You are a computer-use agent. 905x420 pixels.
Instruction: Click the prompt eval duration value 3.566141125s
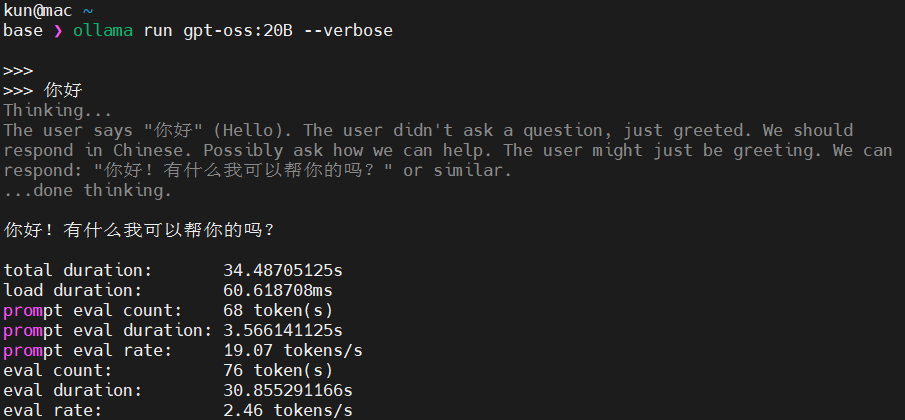(284, 330)
